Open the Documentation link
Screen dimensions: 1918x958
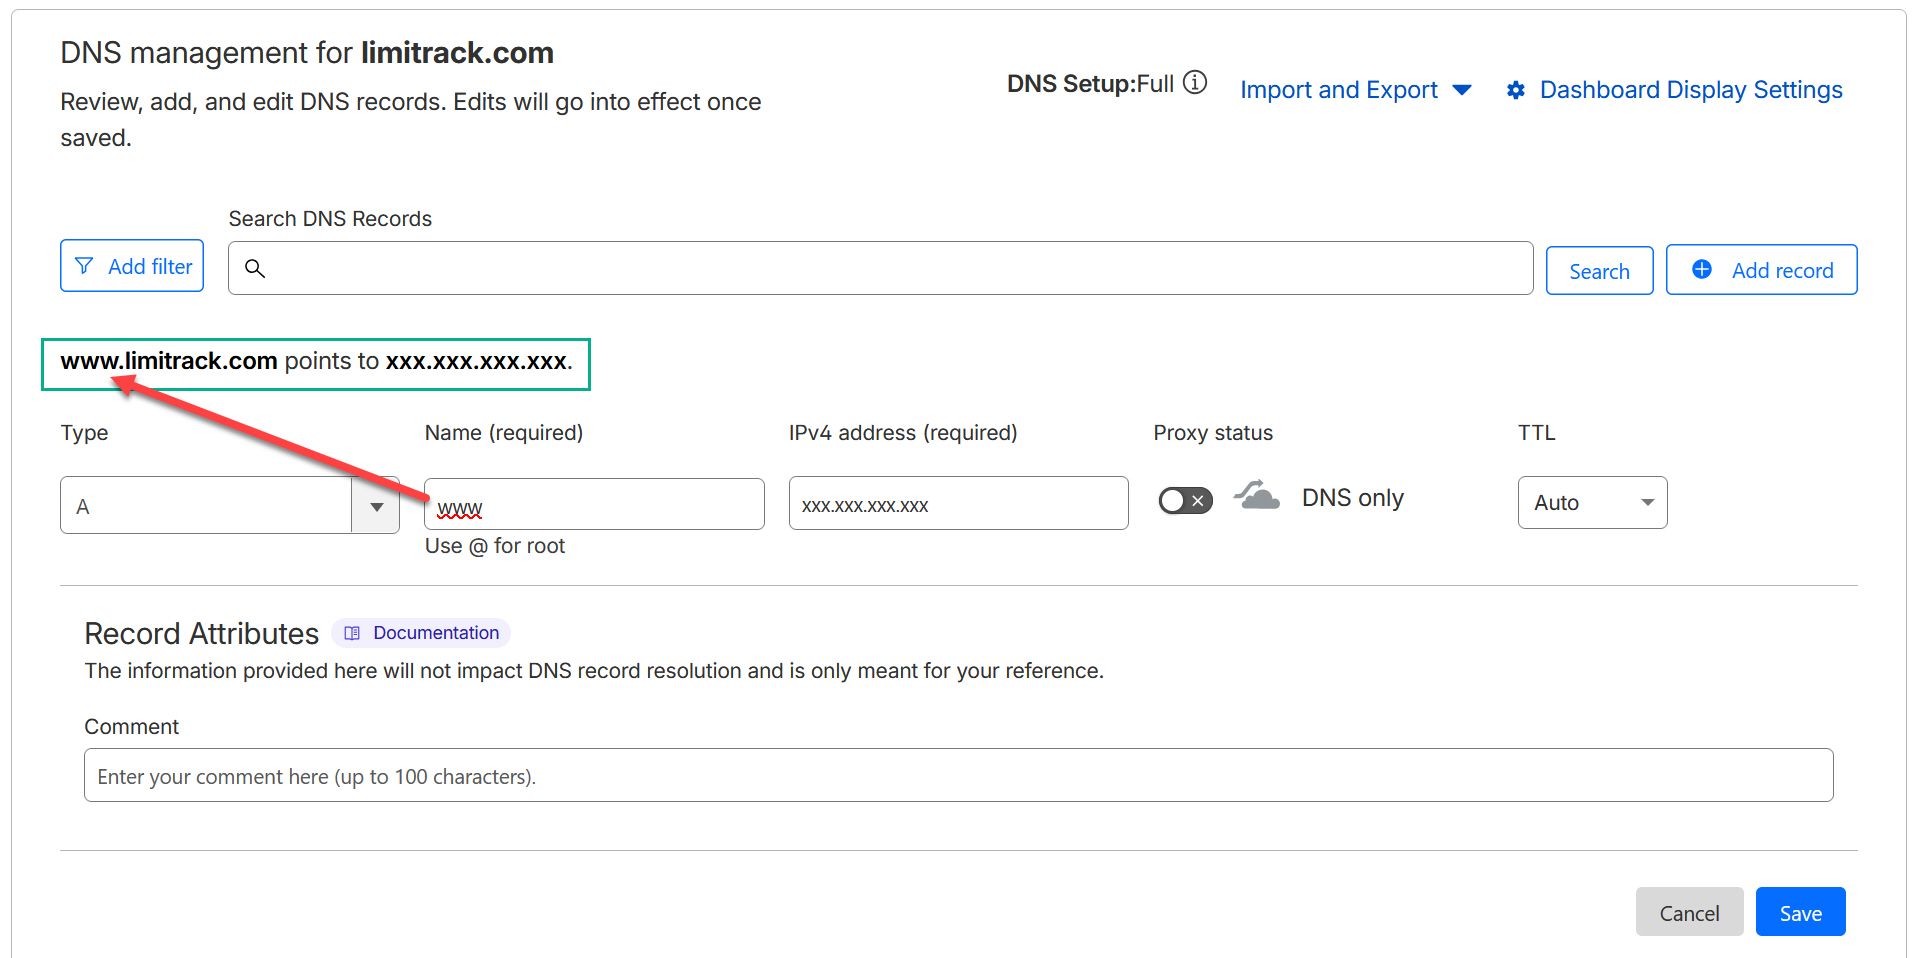435,633
